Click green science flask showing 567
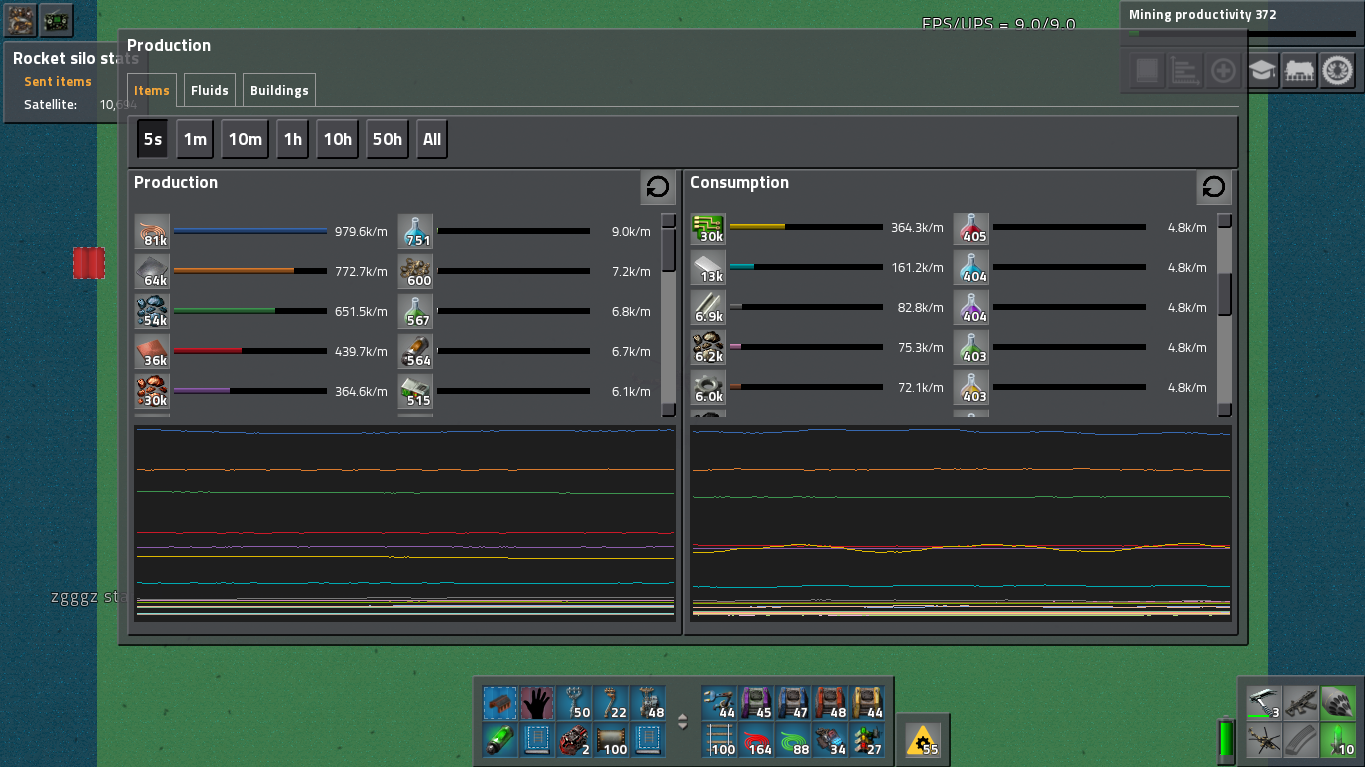This screenshot has width=1365, height=767. (x=416, y=311)
